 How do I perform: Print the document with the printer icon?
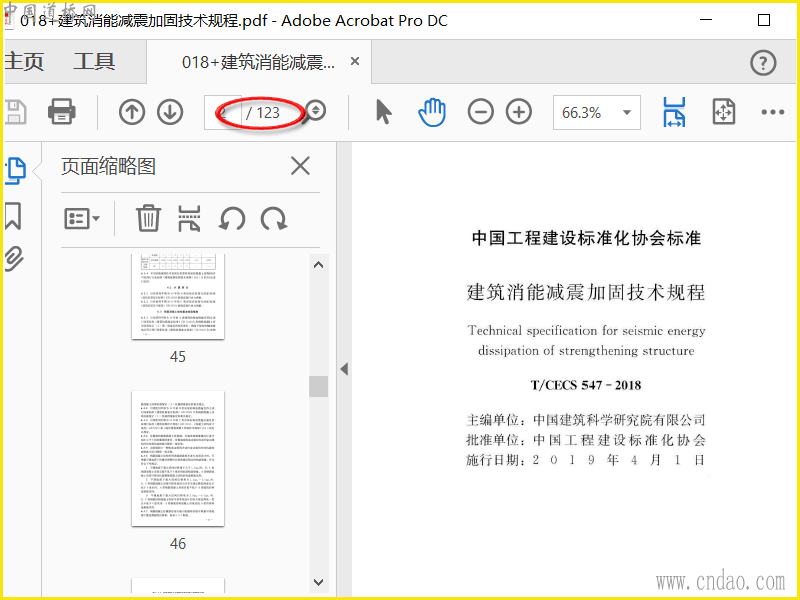(62, 111)
